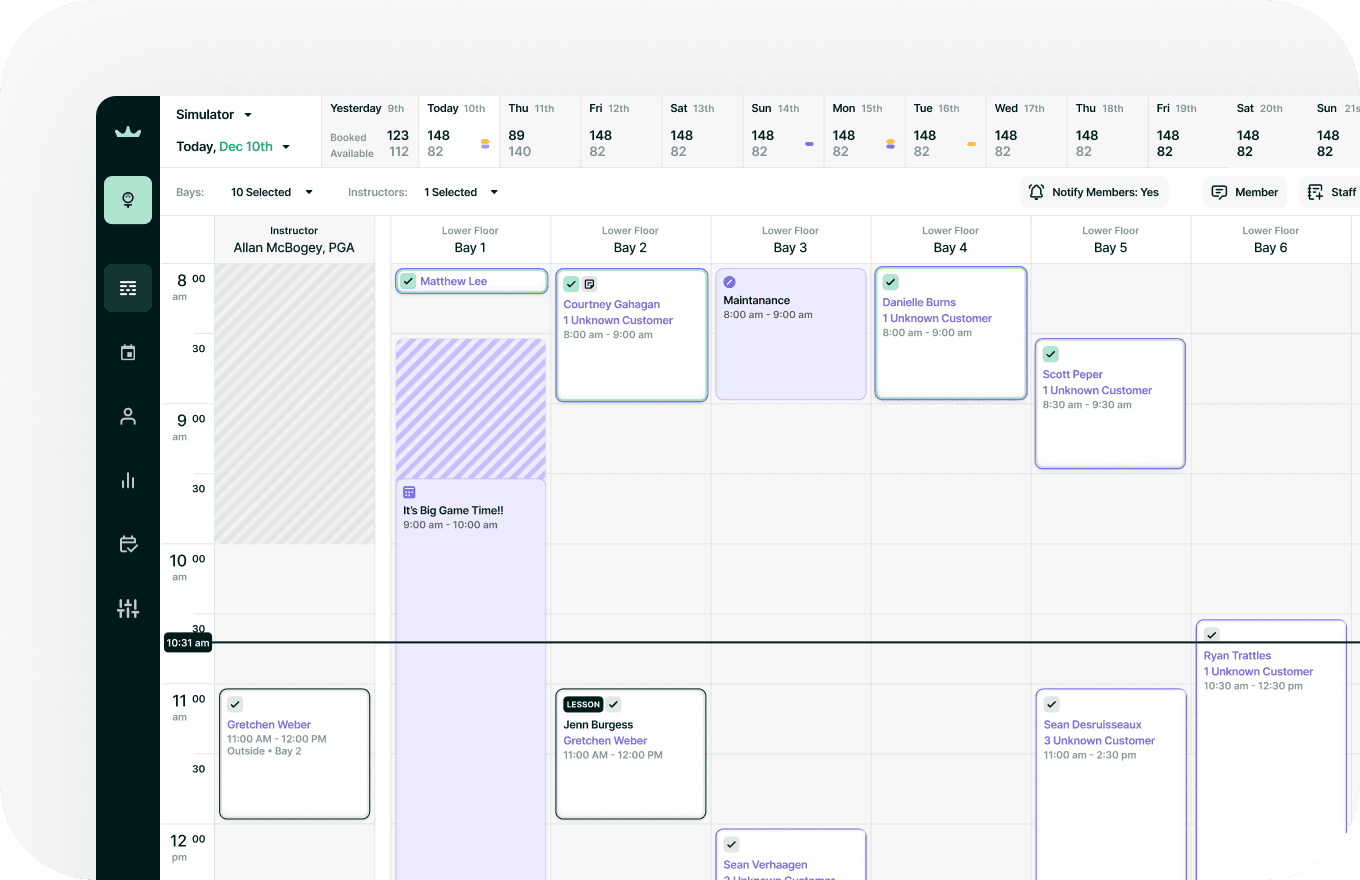Viewport: 1360px width, 880px height.
Task: Open the settings sliders sidebar icon
Action: pos(128,608)
